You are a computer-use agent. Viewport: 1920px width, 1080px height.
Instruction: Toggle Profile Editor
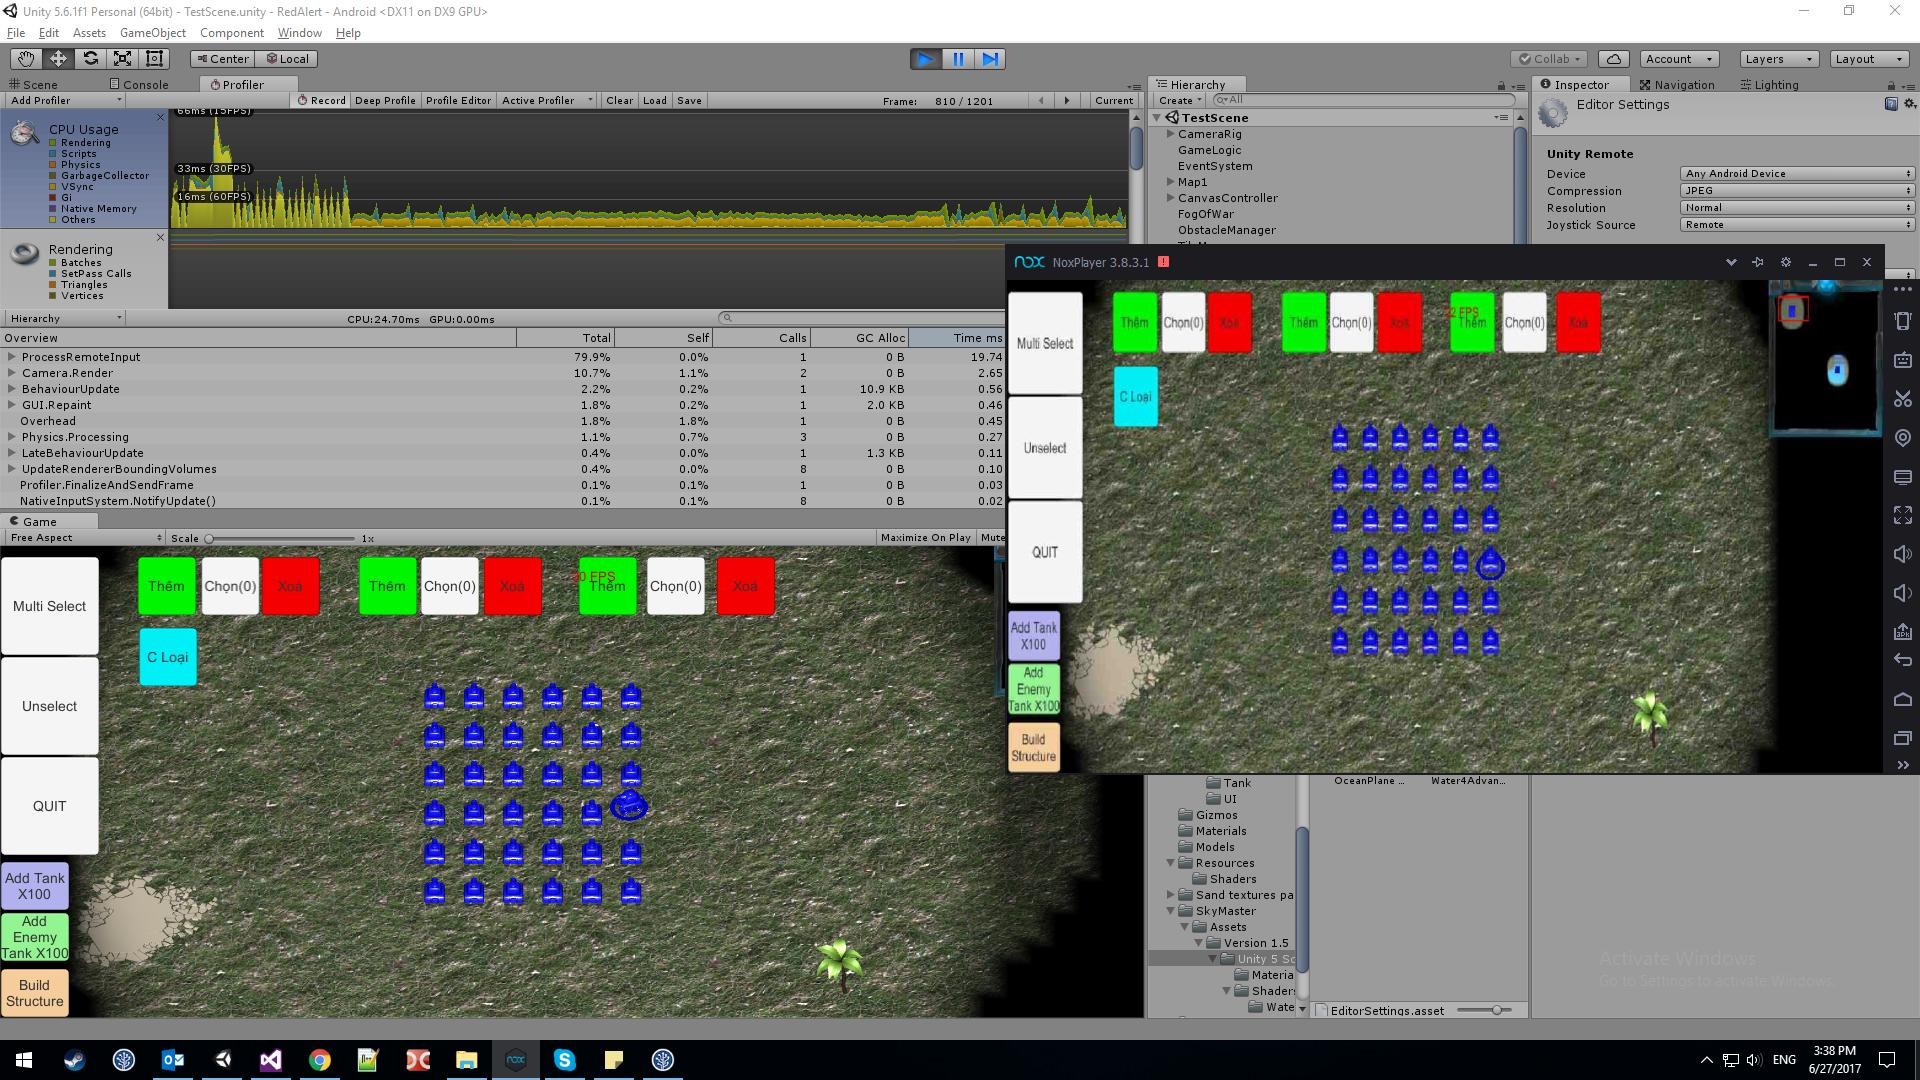pos(458,101)
